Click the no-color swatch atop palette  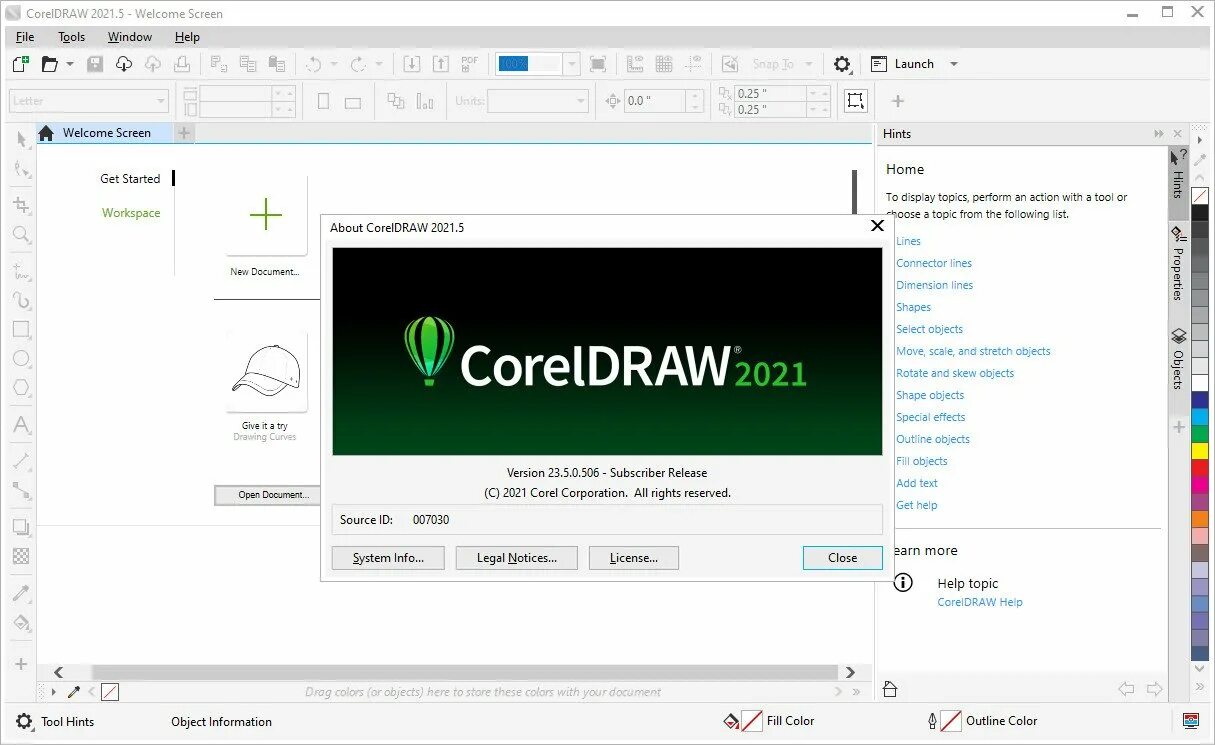[x=1200, y=195]
